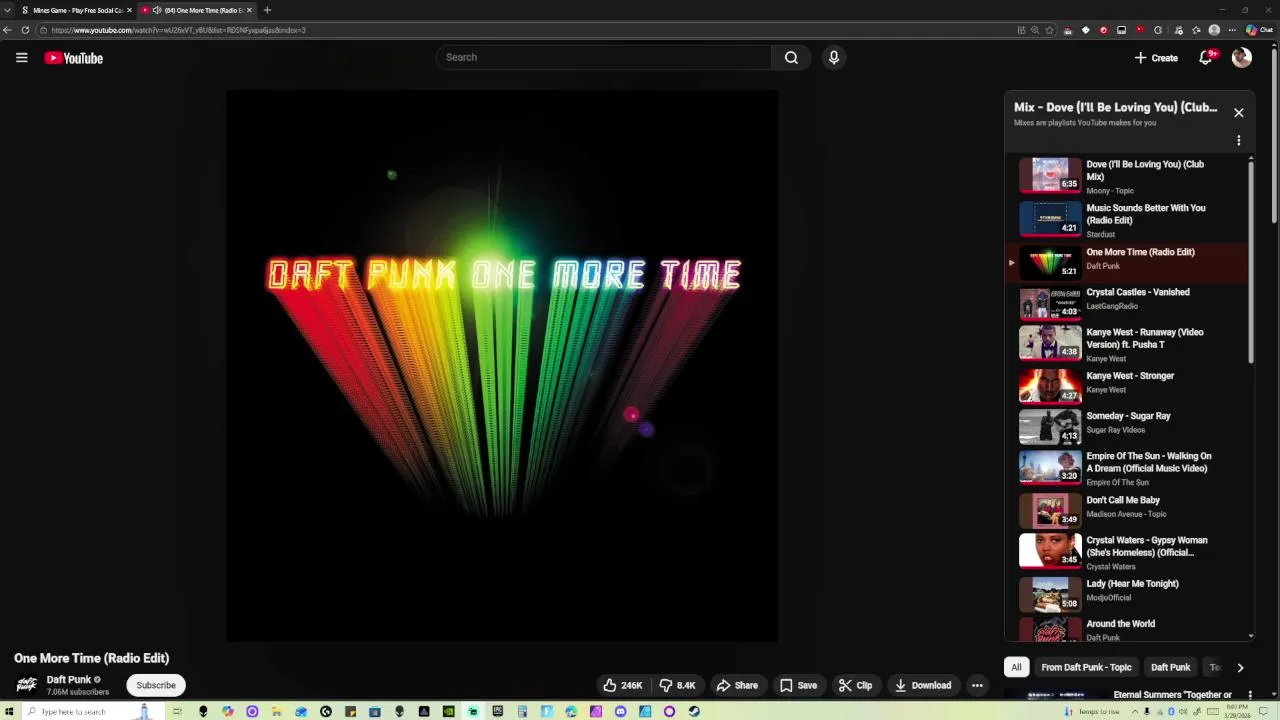Screen dimensions: 1280x720
Task: Open the taskbar clock and date
Action: pos(1237,711)
